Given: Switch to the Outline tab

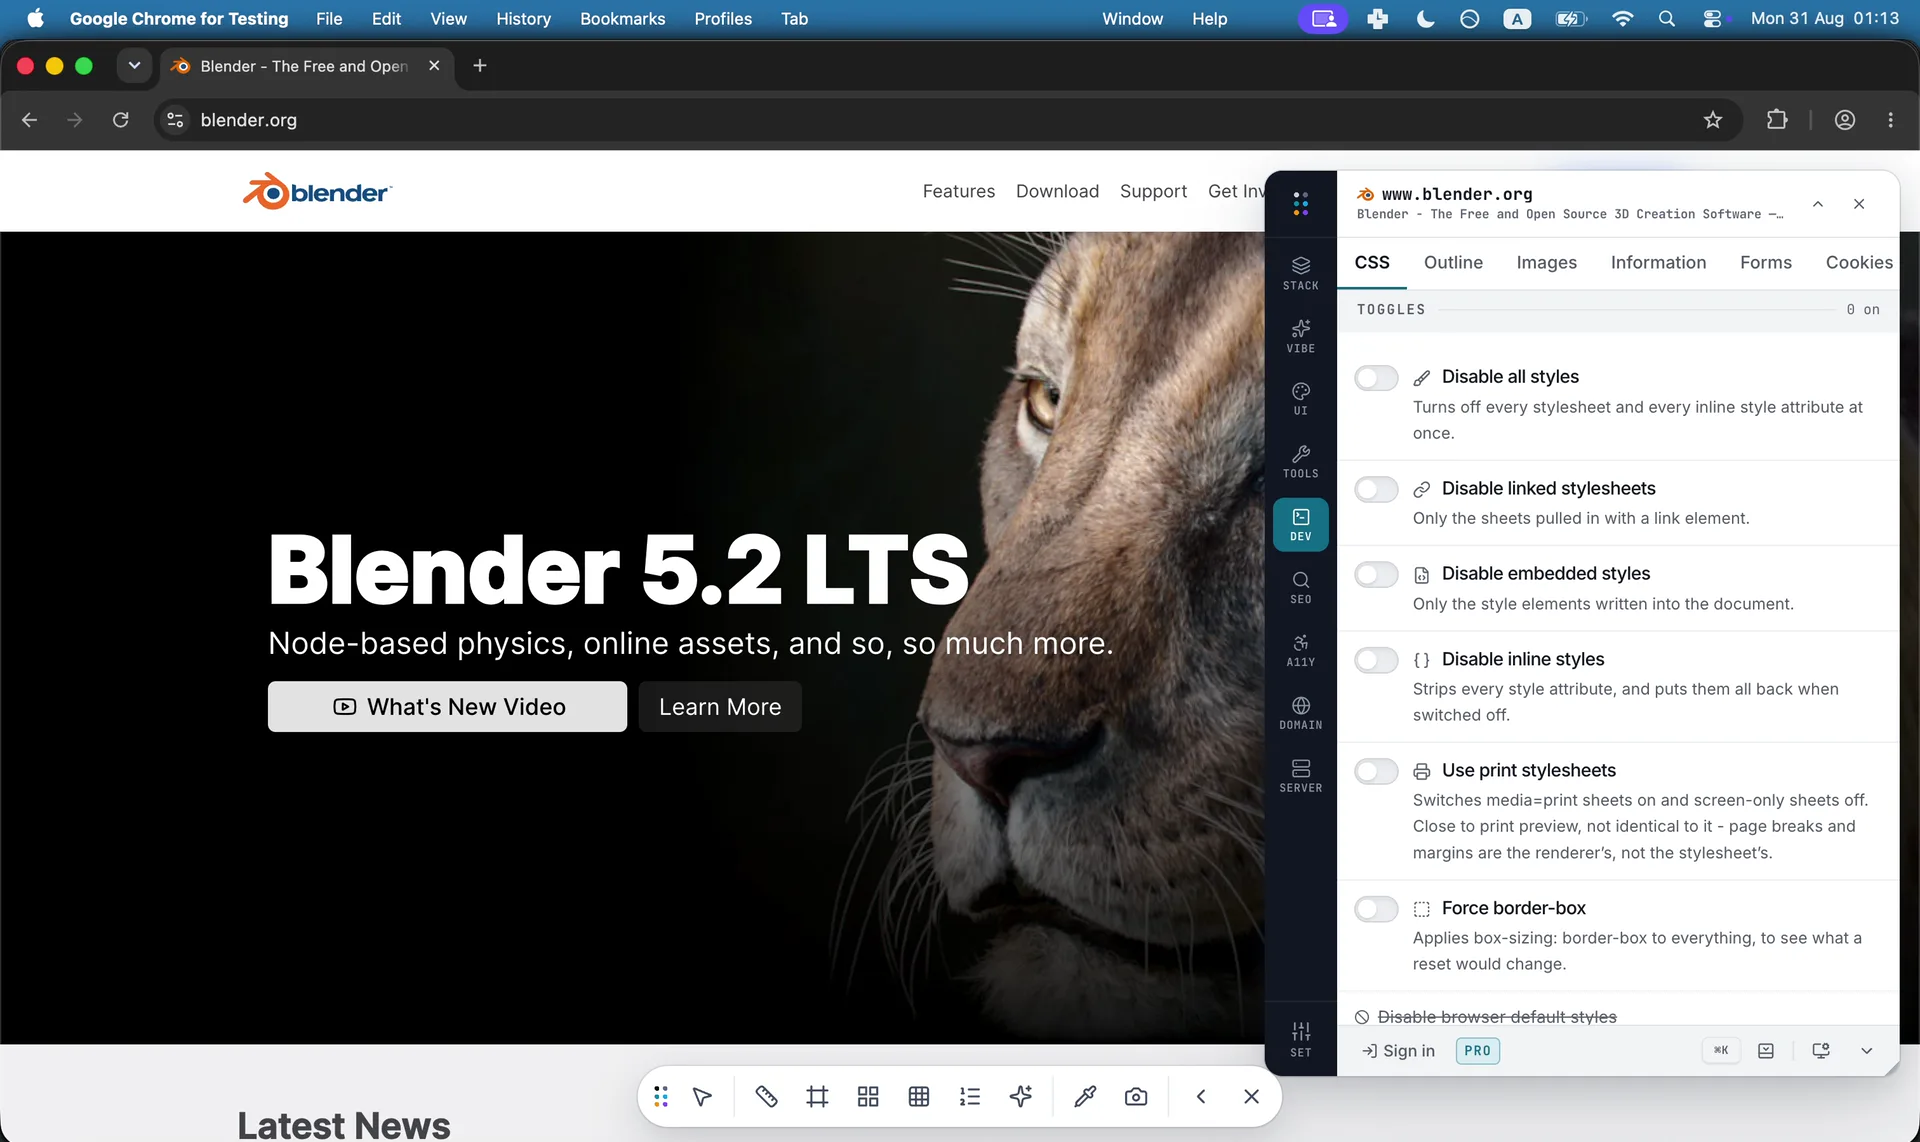Looking at the screenshot, I should [1453, 263].
